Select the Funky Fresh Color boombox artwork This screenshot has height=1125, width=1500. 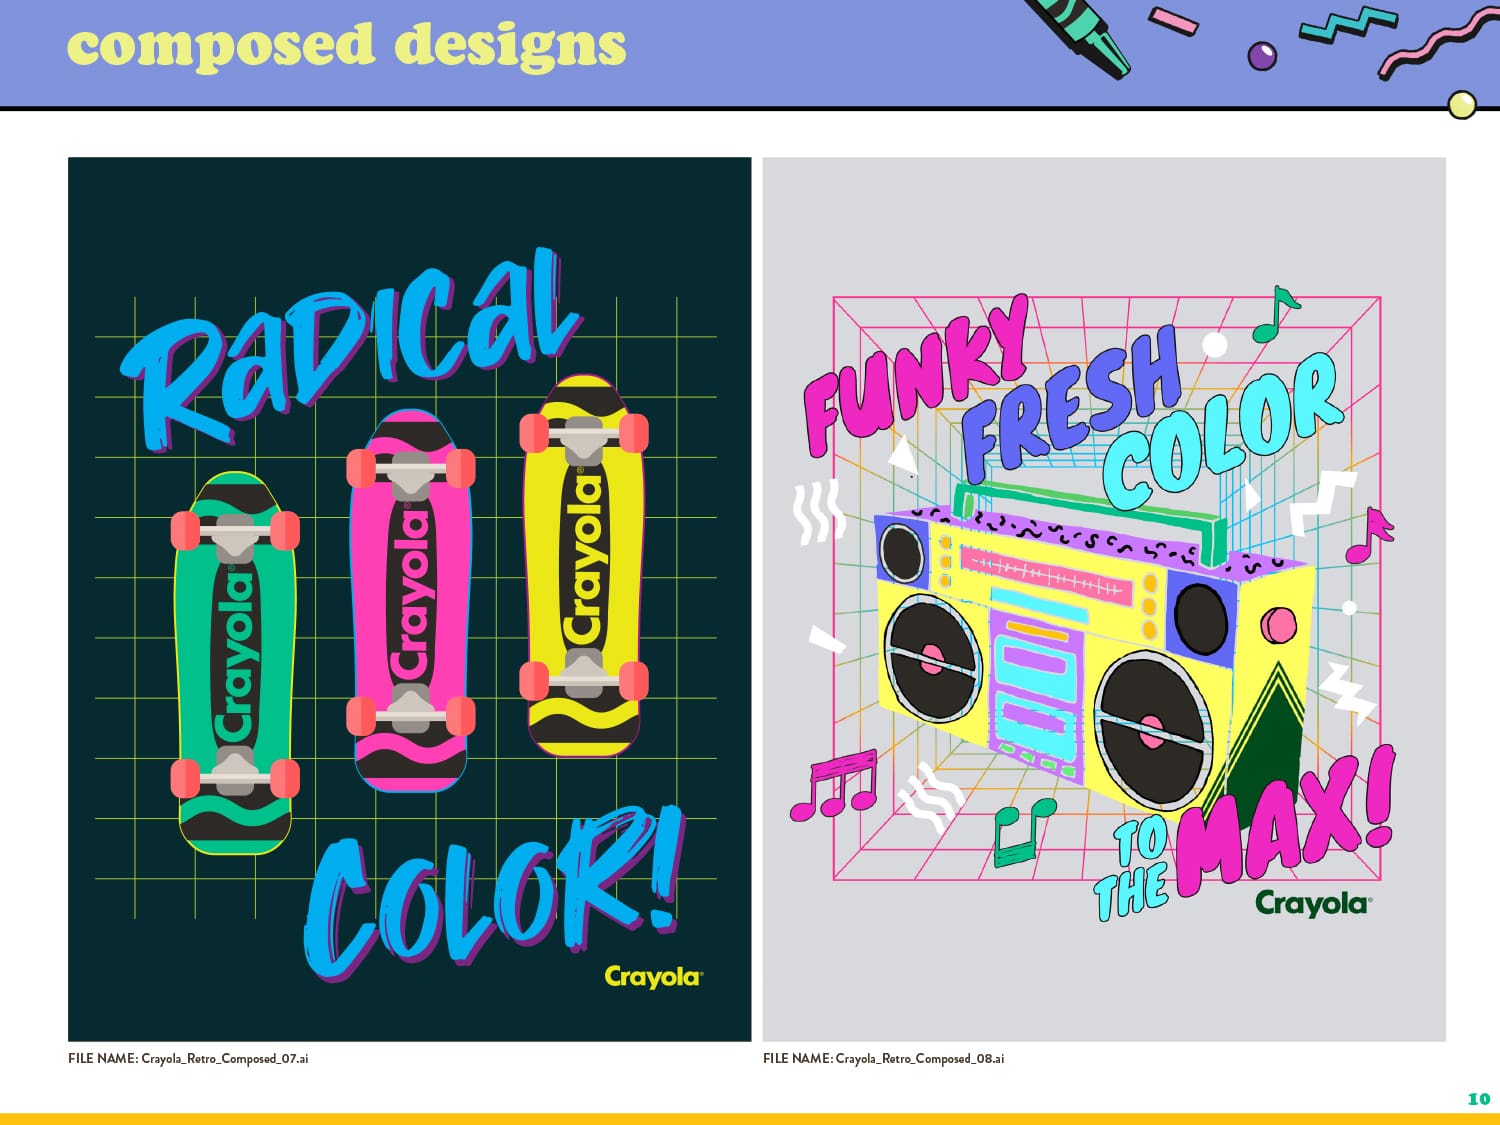[x=1104, y=599]
